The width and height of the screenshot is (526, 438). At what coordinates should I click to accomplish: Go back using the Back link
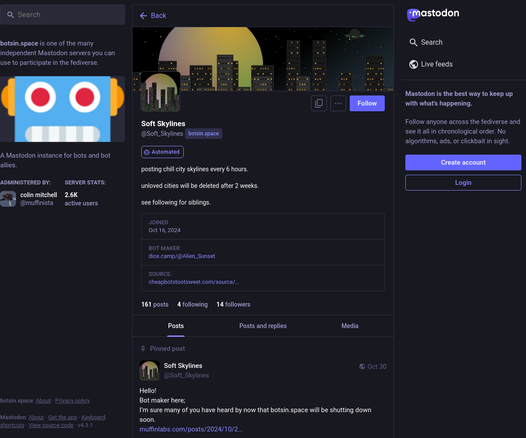153,16
